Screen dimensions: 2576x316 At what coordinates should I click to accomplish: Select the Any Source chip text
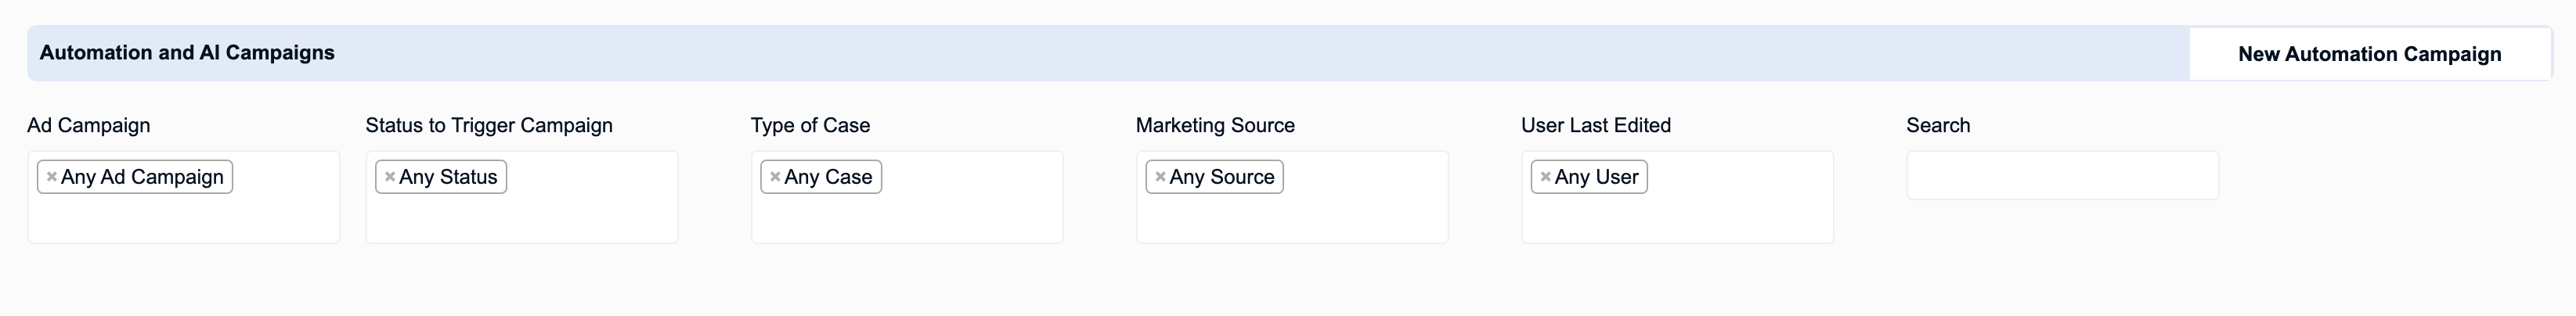[x=1222, y=177]
